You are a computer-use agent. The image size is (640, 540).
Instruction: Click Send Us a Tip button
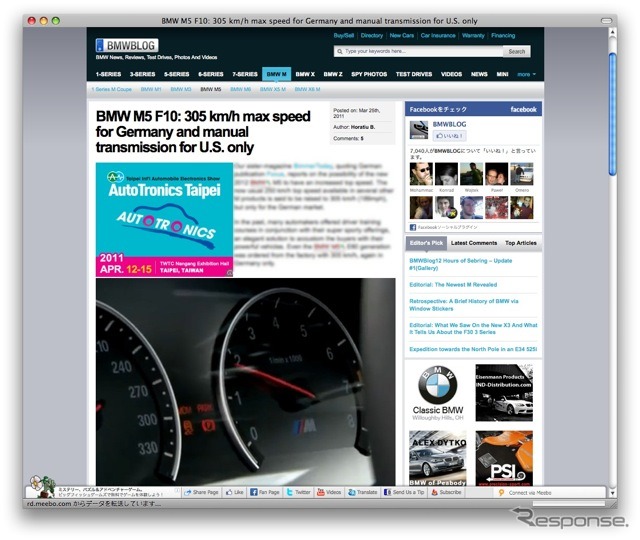(404, 492)
